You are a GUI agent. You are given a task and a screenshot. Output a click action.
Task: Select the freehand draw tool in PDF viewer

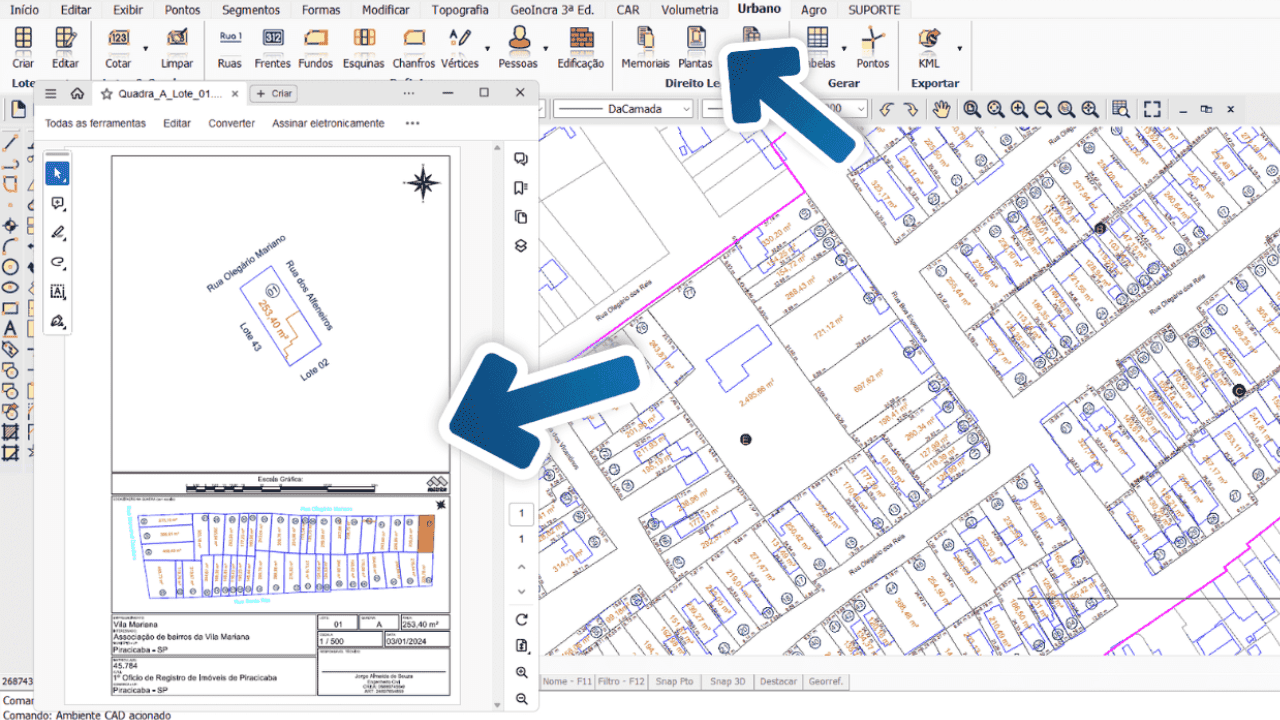point(58,262)
